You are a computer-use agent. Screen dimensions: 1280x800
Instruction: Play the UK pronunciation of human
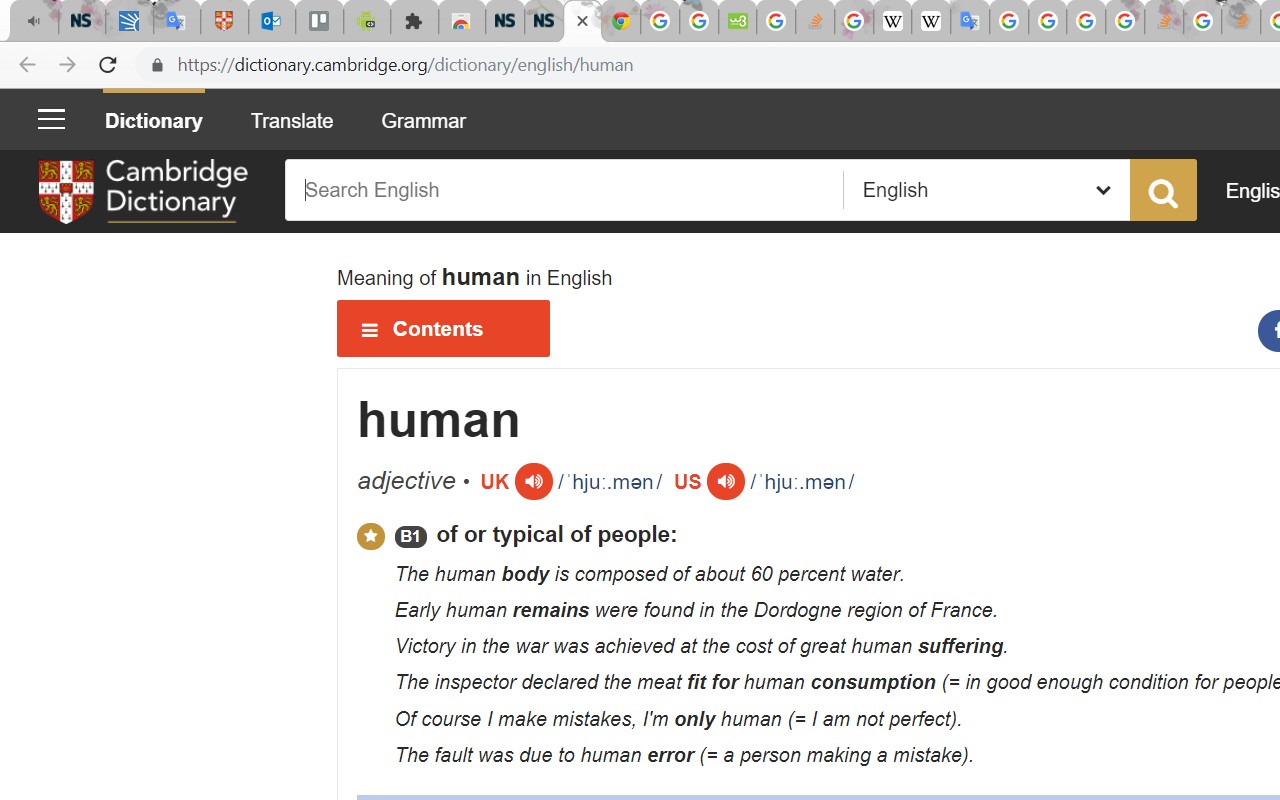(x=533, y=481)
